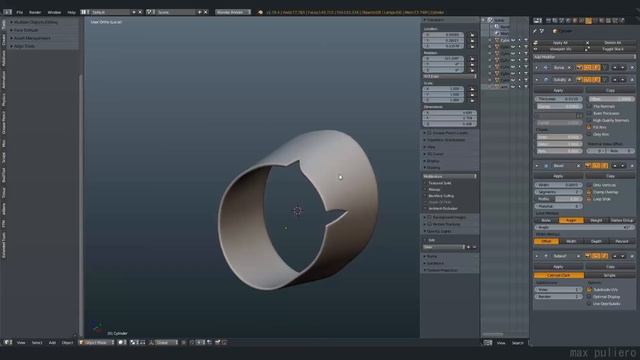Viewport: 640px width, 360px height.
Task: Toggle High Quality Normals checkbox
Action: click(x=589, y=120)
